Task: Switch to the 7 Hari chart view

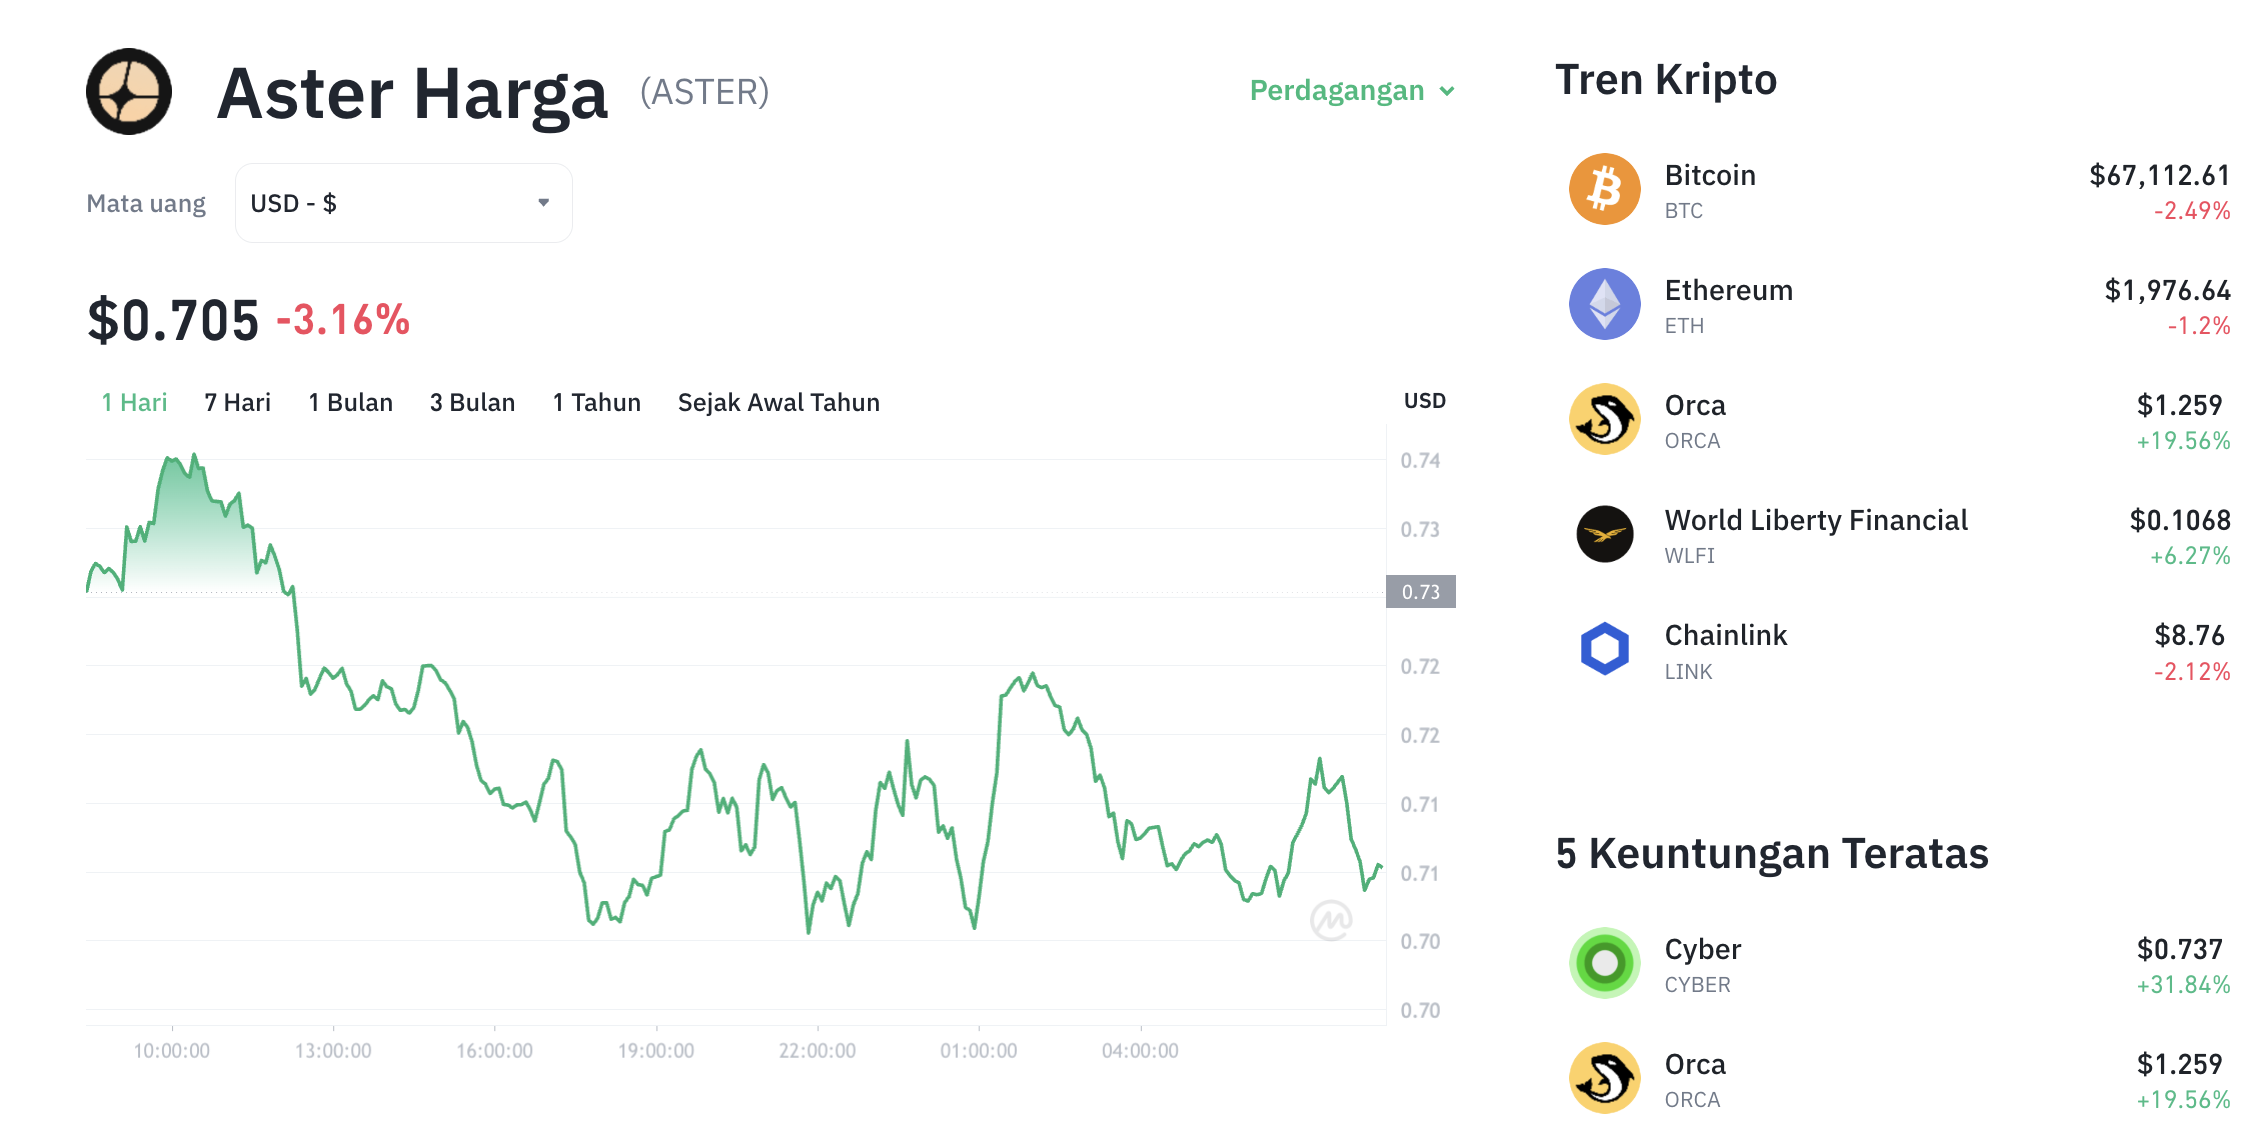Action: pyautogui.click(x=236, y=402)
